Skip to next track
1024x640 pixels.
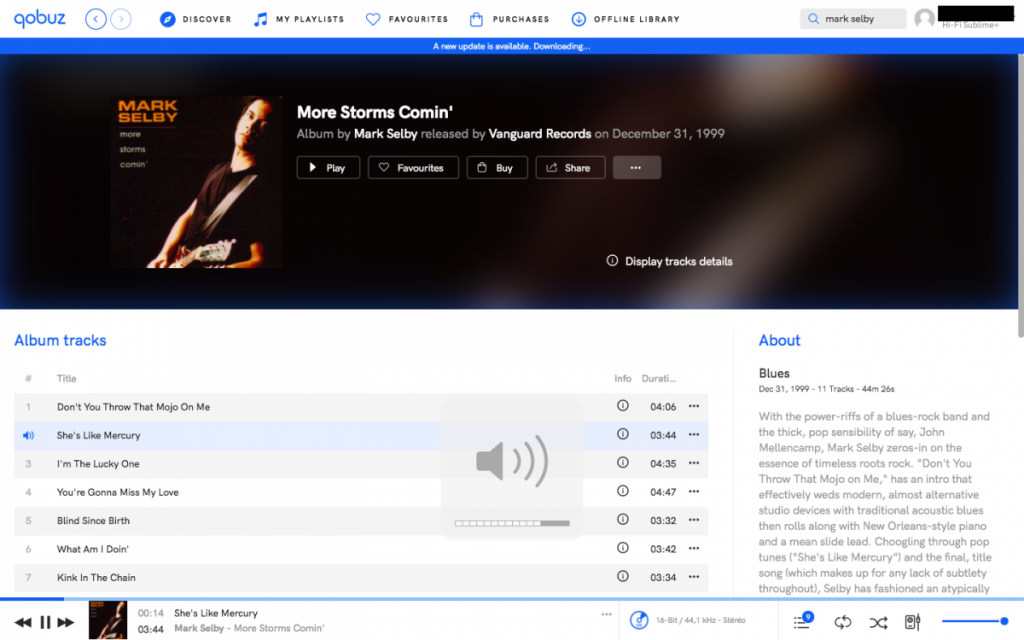[x=66, y=622]
